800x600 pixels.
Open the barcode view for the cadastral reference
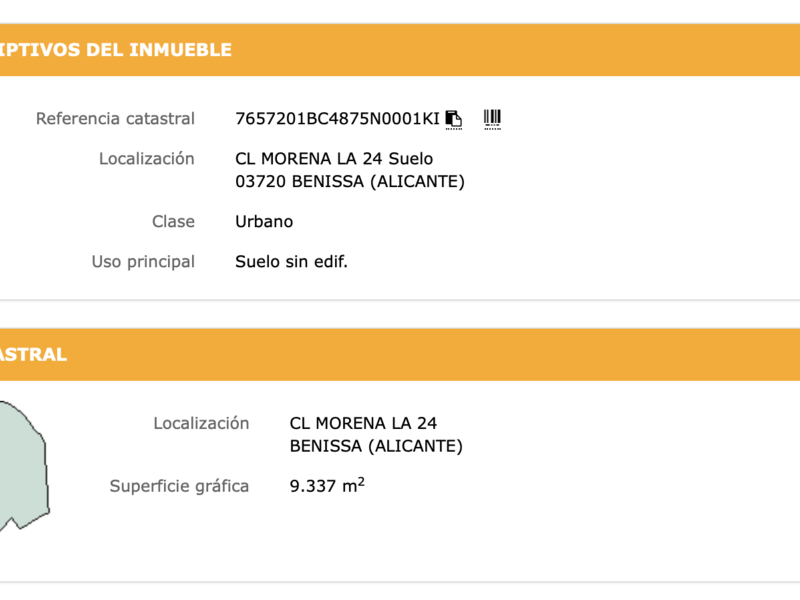click(490, 118)
